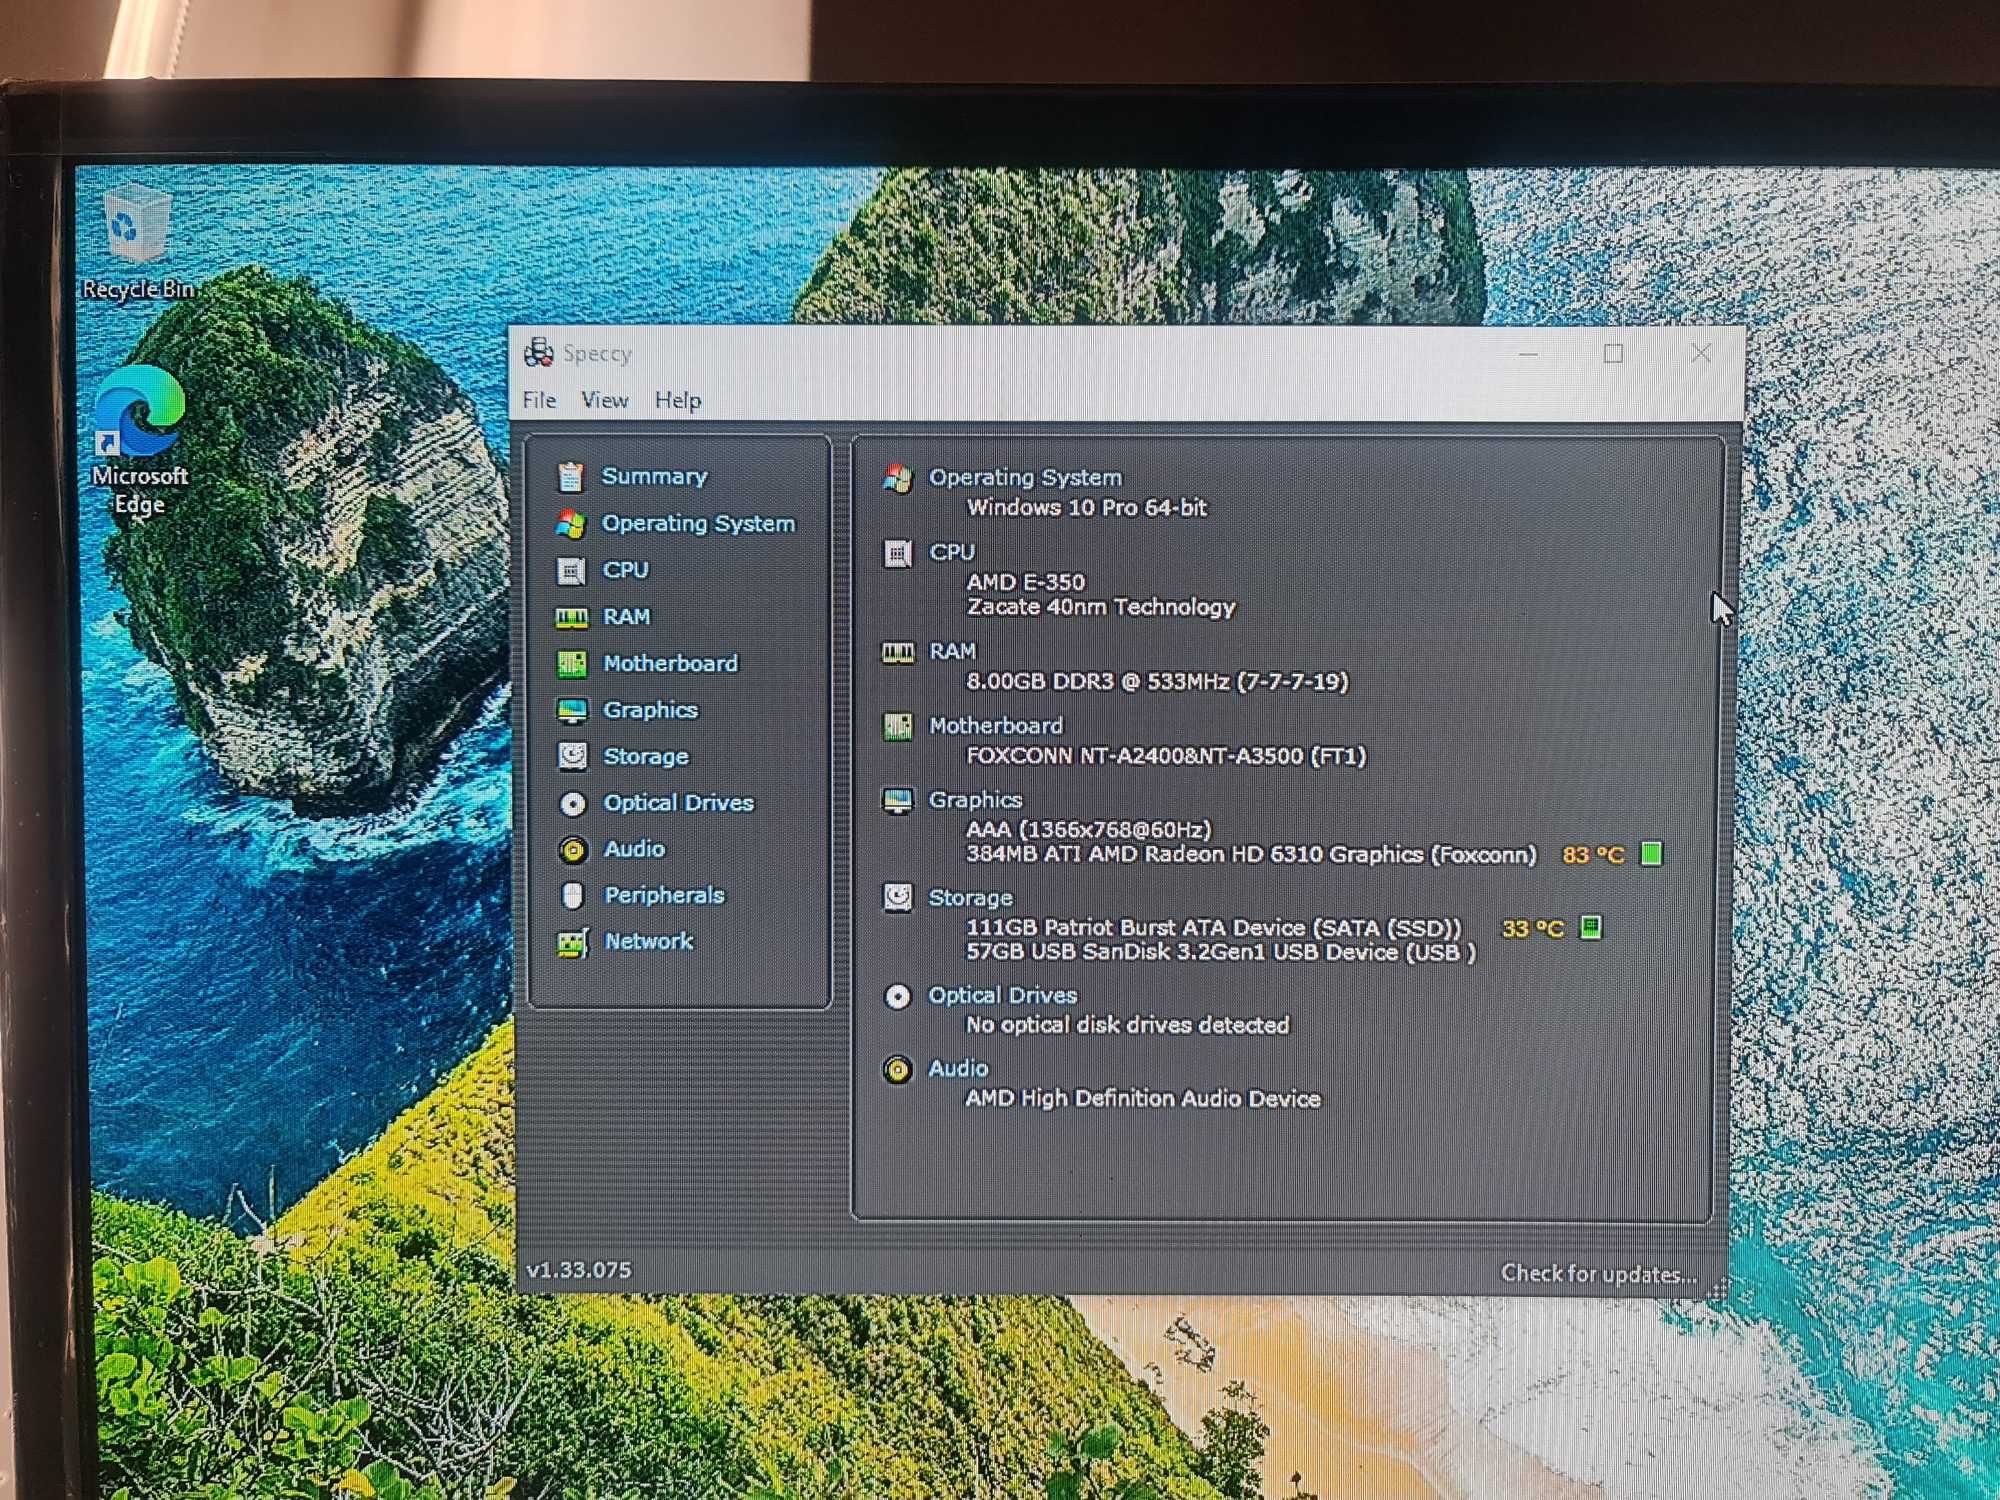Click the 57GB USB SanDisk 3.2Gen1 line
This screenshot has width=2000, height=1500.
pyautogui.click(x=1220, y=952)
